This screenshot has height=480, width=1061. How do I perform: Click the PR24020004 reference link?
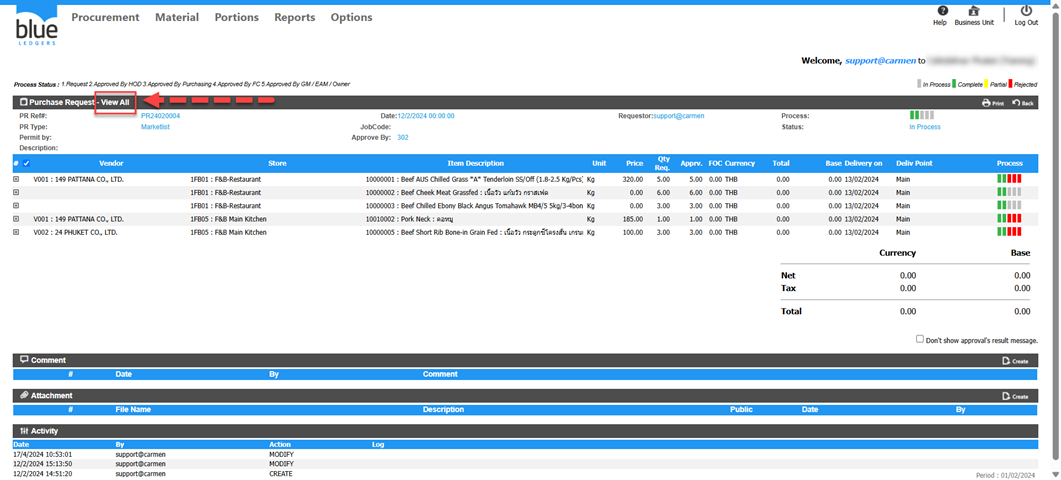pos(160,116)
